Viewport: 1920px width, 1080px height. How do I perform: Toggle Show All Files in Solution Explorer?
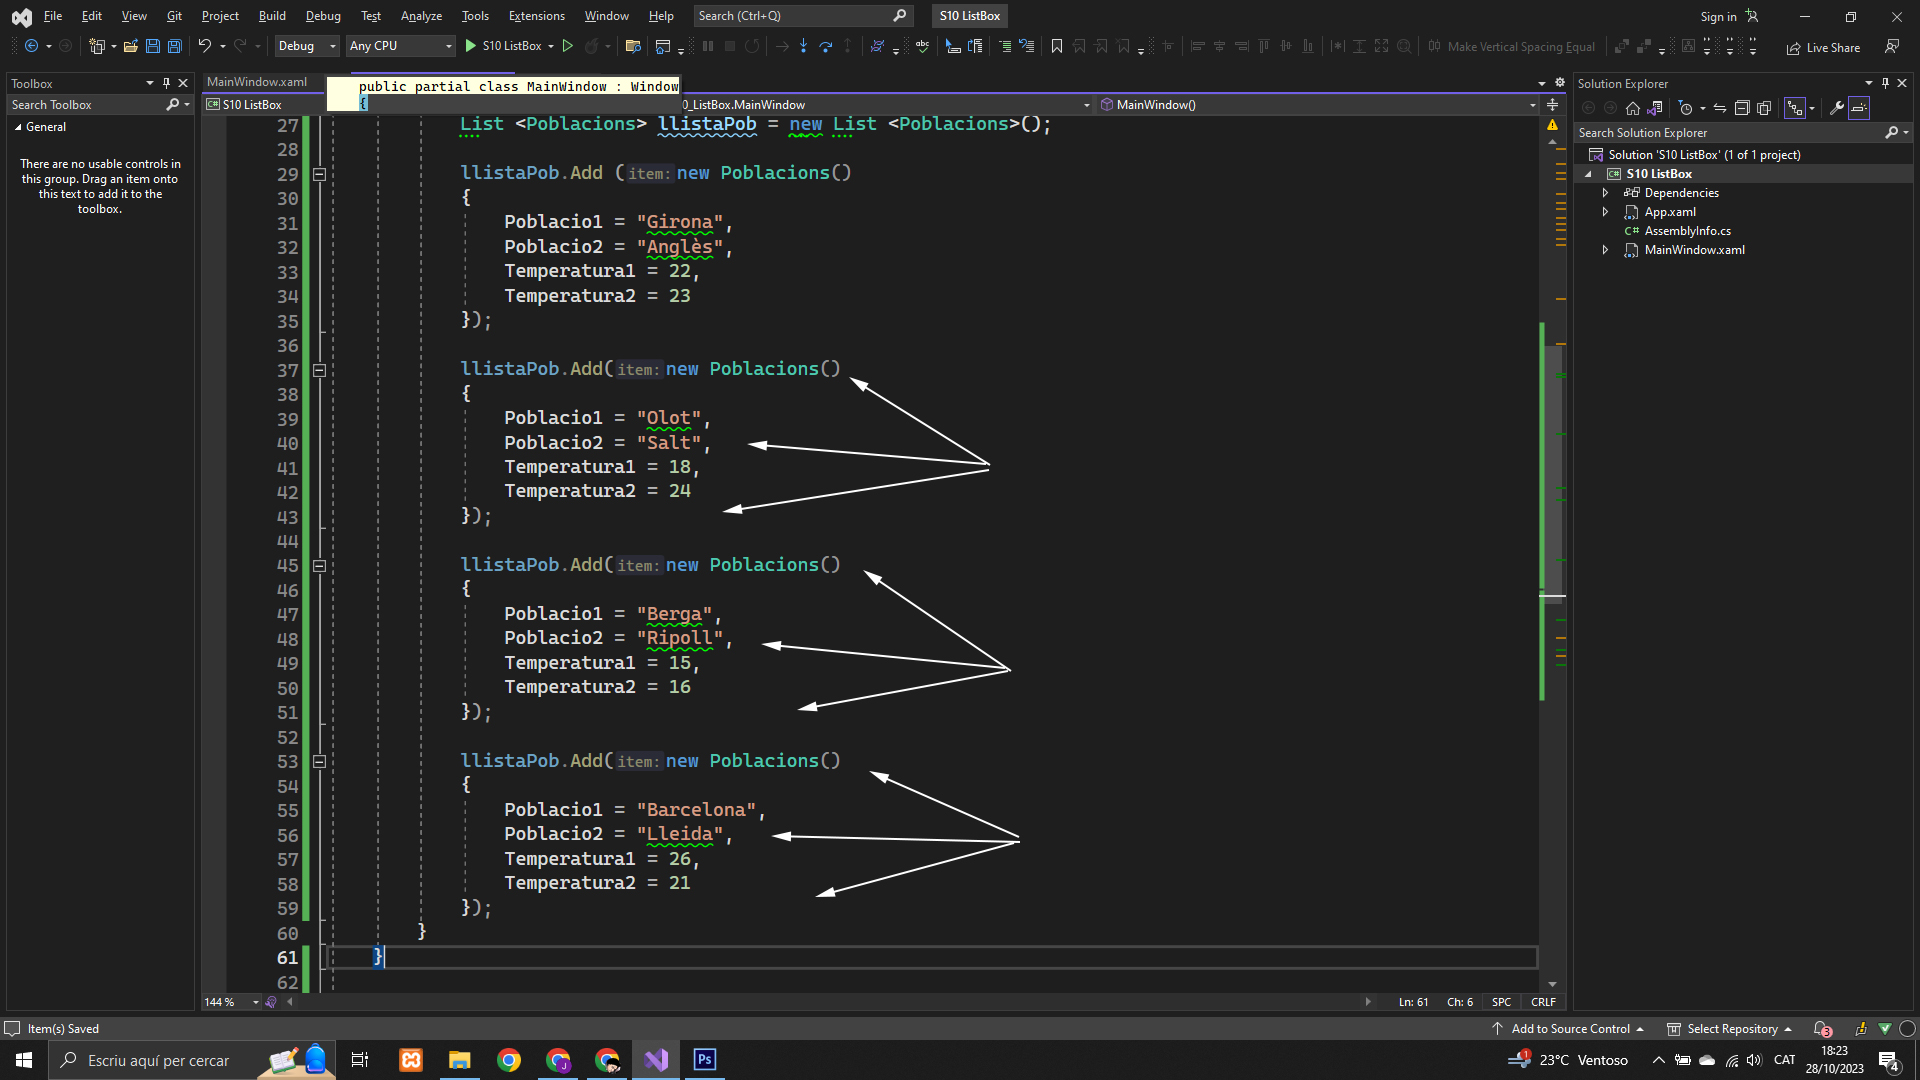pyautogui.click(x=1764, y=108)
